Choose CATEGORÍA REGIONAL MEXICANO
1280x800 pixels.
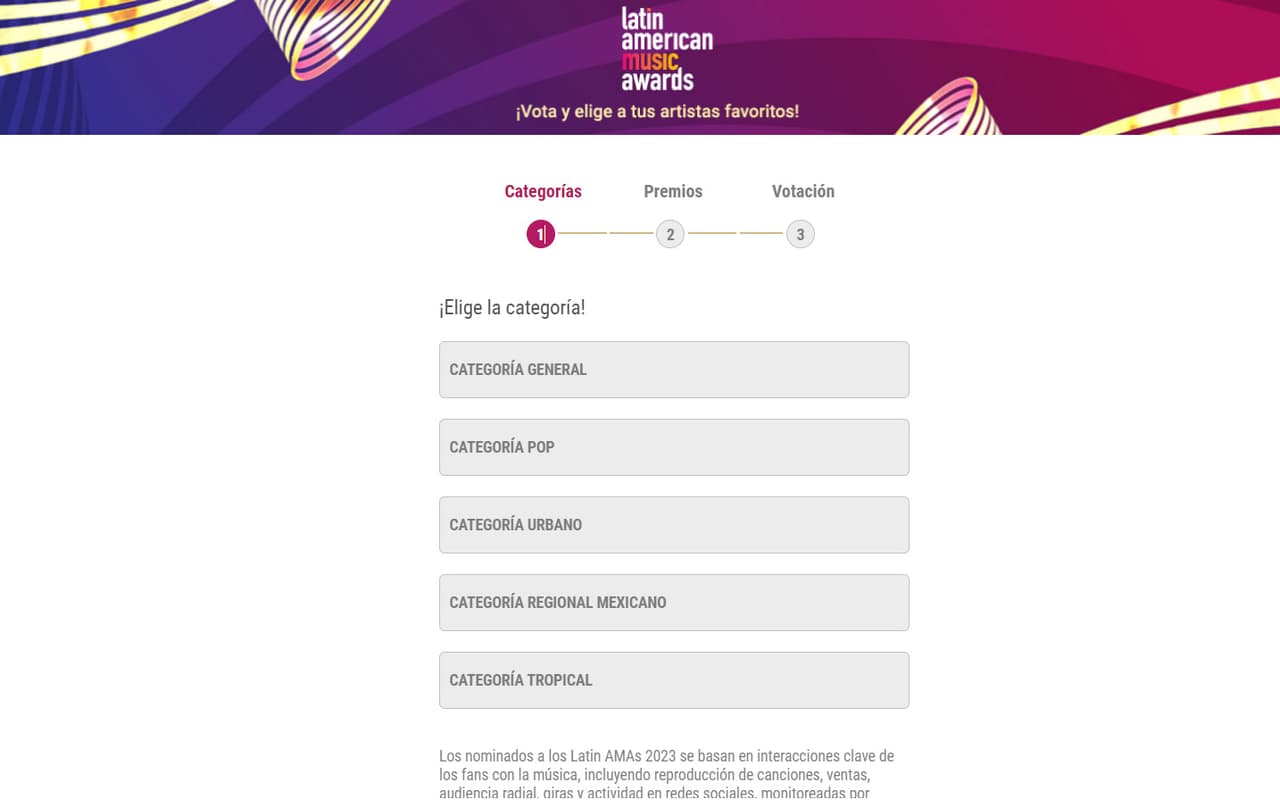tap(674, 603)
